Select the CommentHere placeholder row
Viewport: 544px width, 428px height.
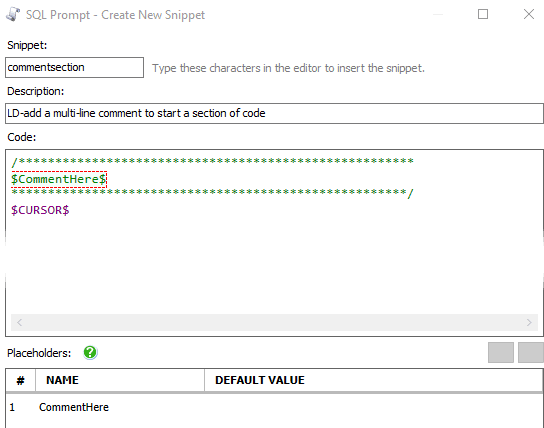tap(274, 407)
